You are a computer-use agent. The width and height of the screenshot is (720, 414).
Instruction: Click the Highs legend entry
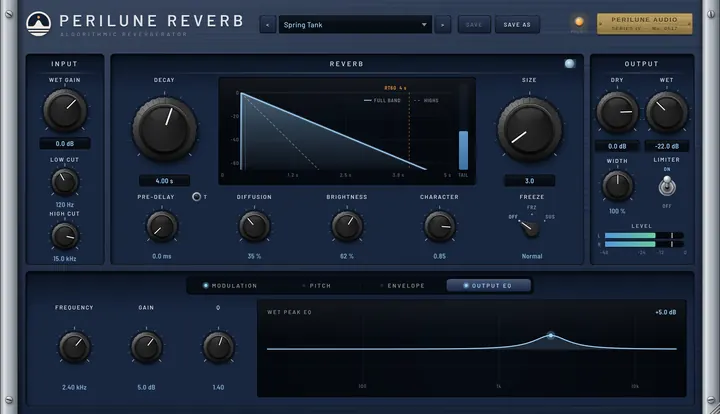coord(427,101)
